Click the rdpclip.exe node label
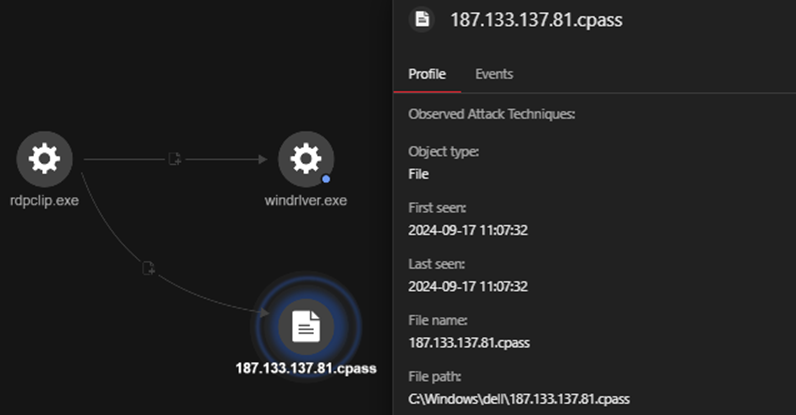The width and height of the screenshot is (796, 415). [44, 200]
